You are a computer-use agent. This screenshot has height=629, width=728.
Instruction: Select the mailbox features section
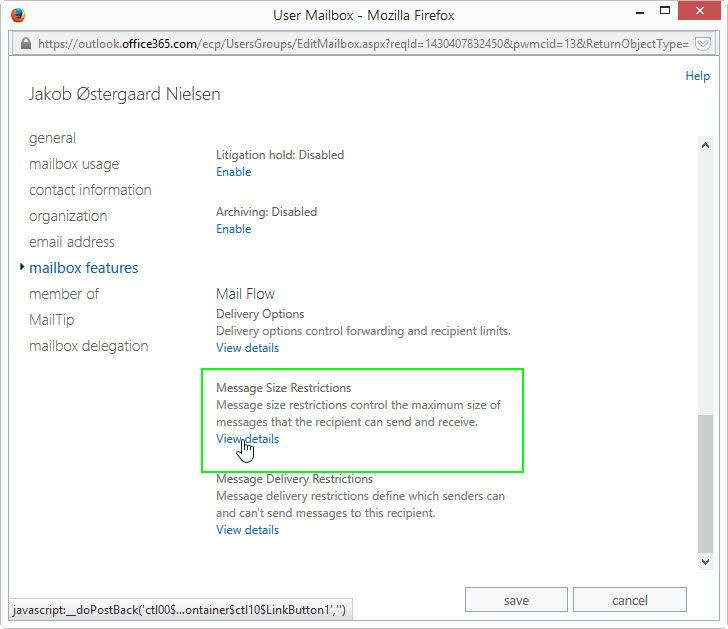[x=84, y=268]
